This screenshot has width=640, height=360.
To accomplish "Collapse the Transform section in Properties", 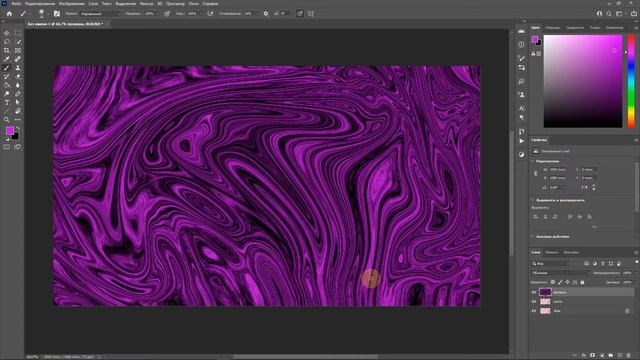I will pyautogui.click(x=532, y=161).
